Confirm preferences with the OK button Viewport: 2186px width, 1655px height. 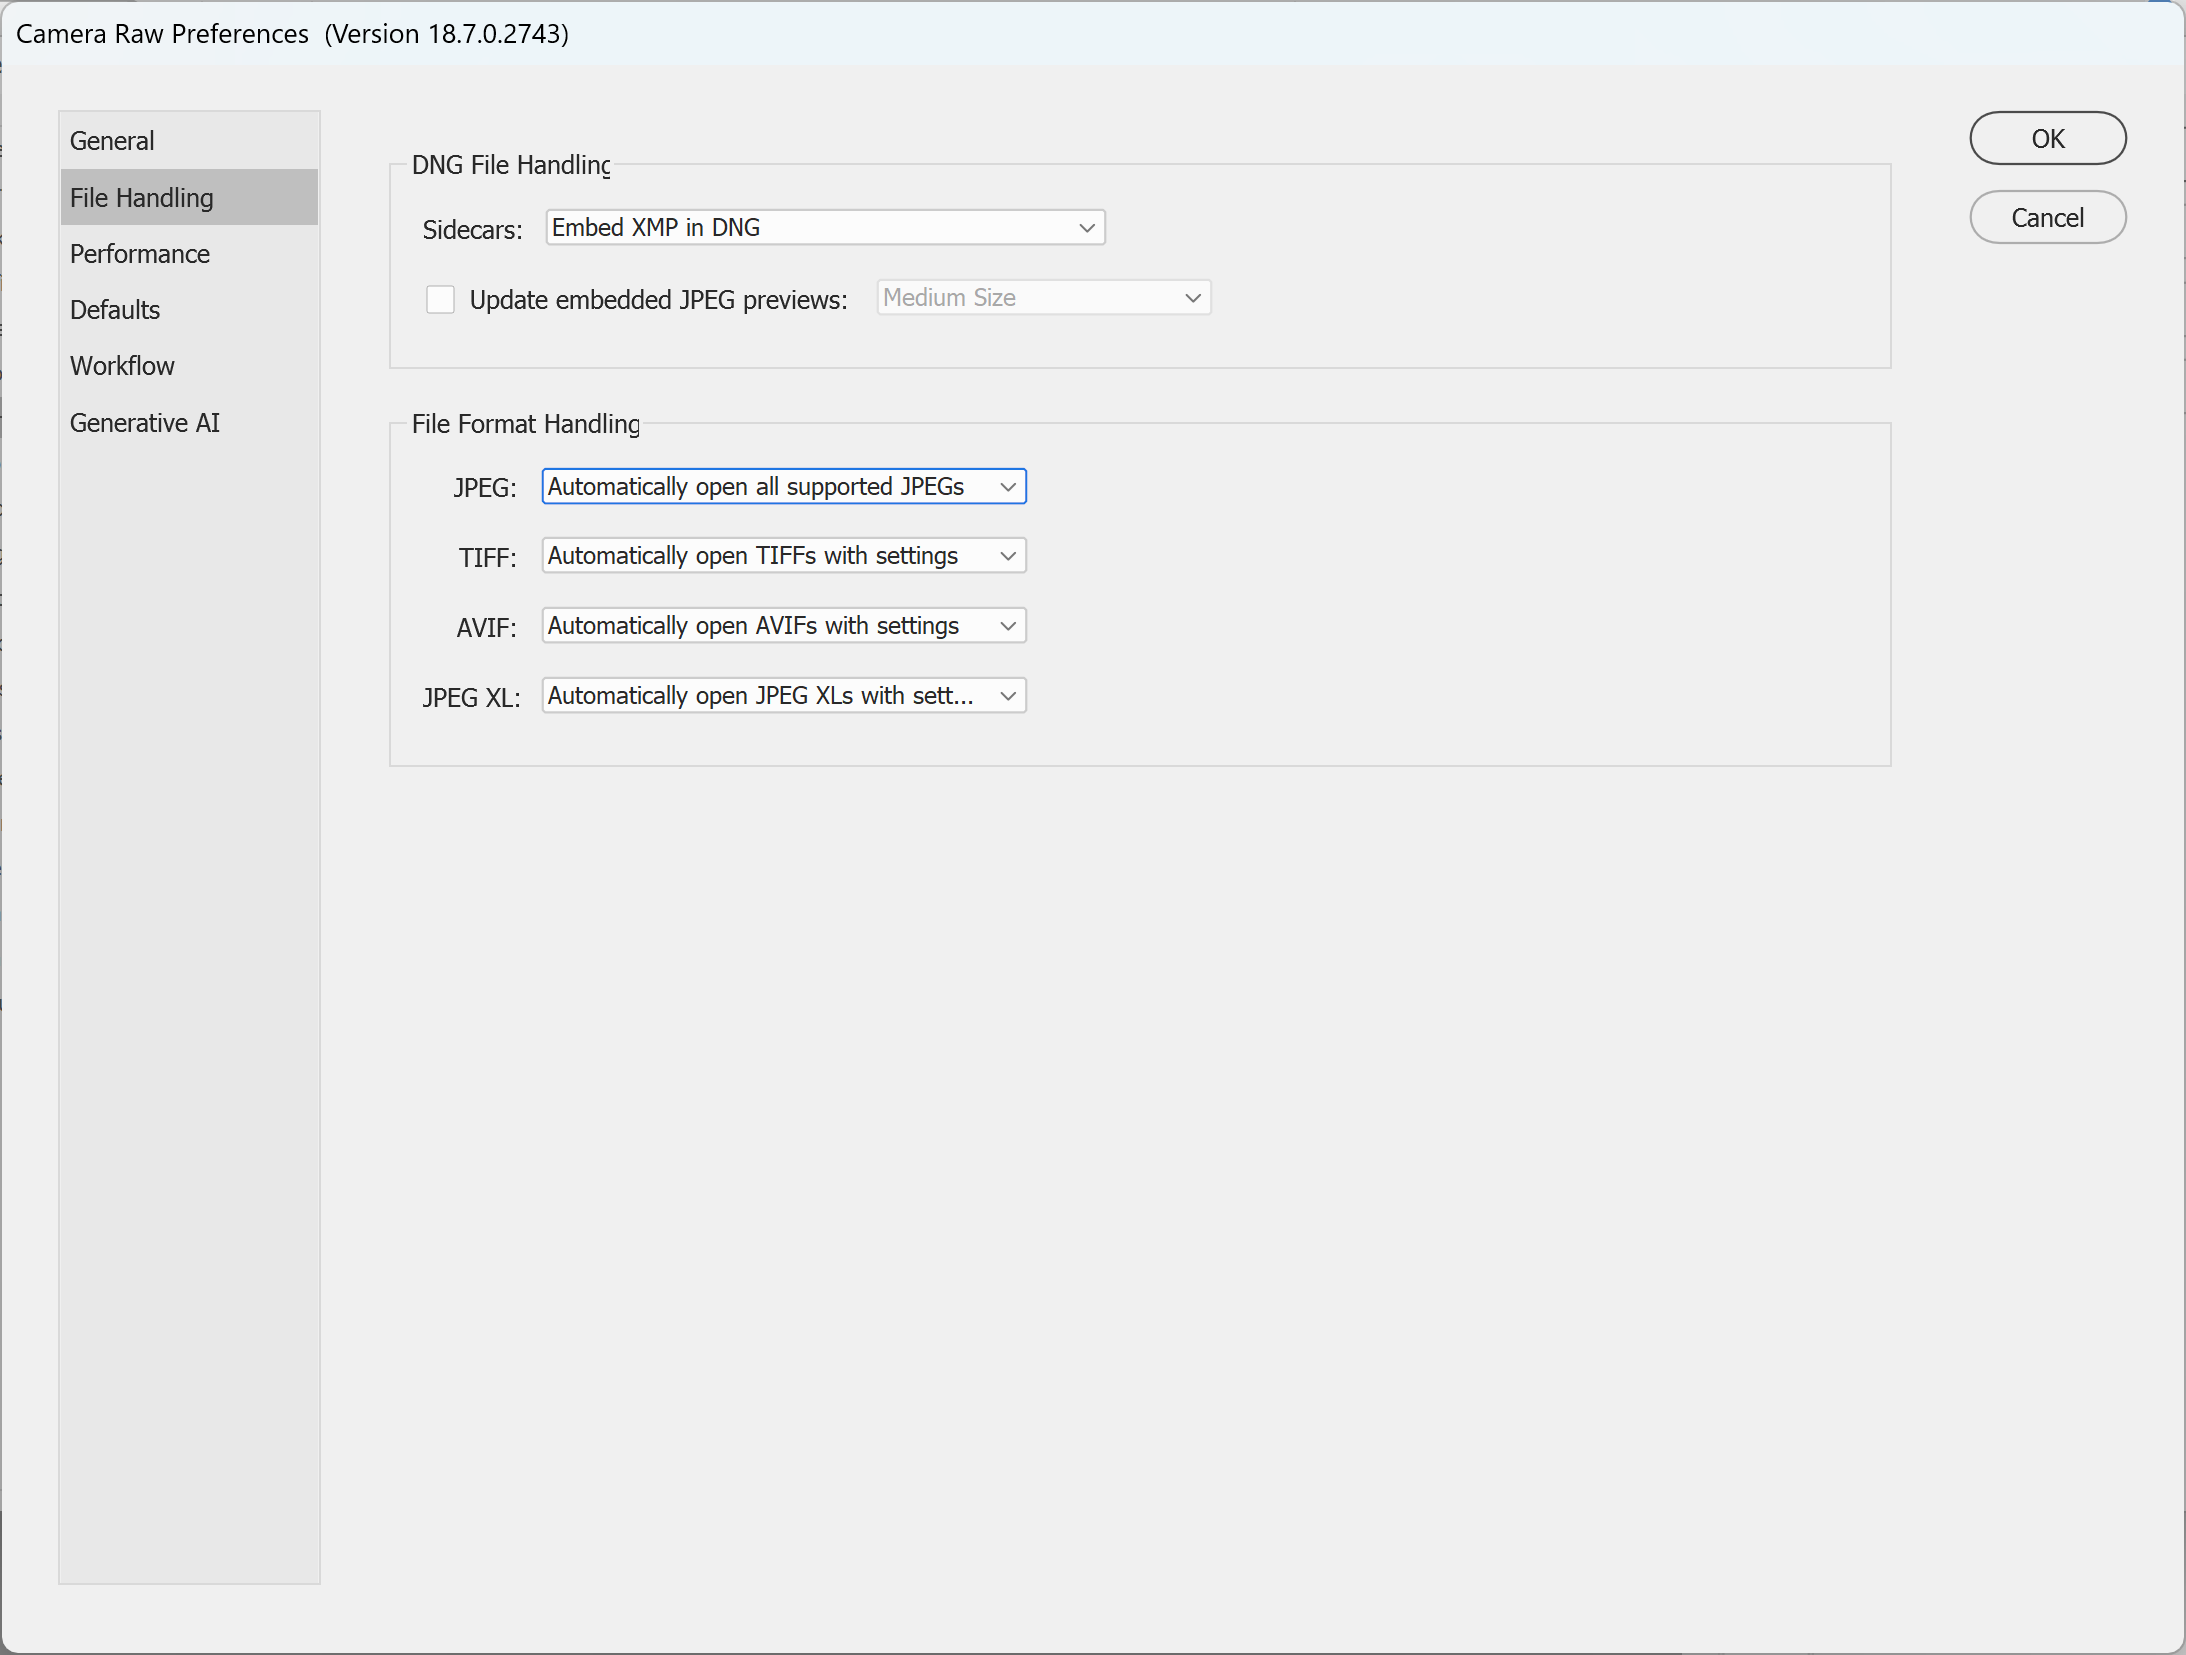[x=2048, y=138]
